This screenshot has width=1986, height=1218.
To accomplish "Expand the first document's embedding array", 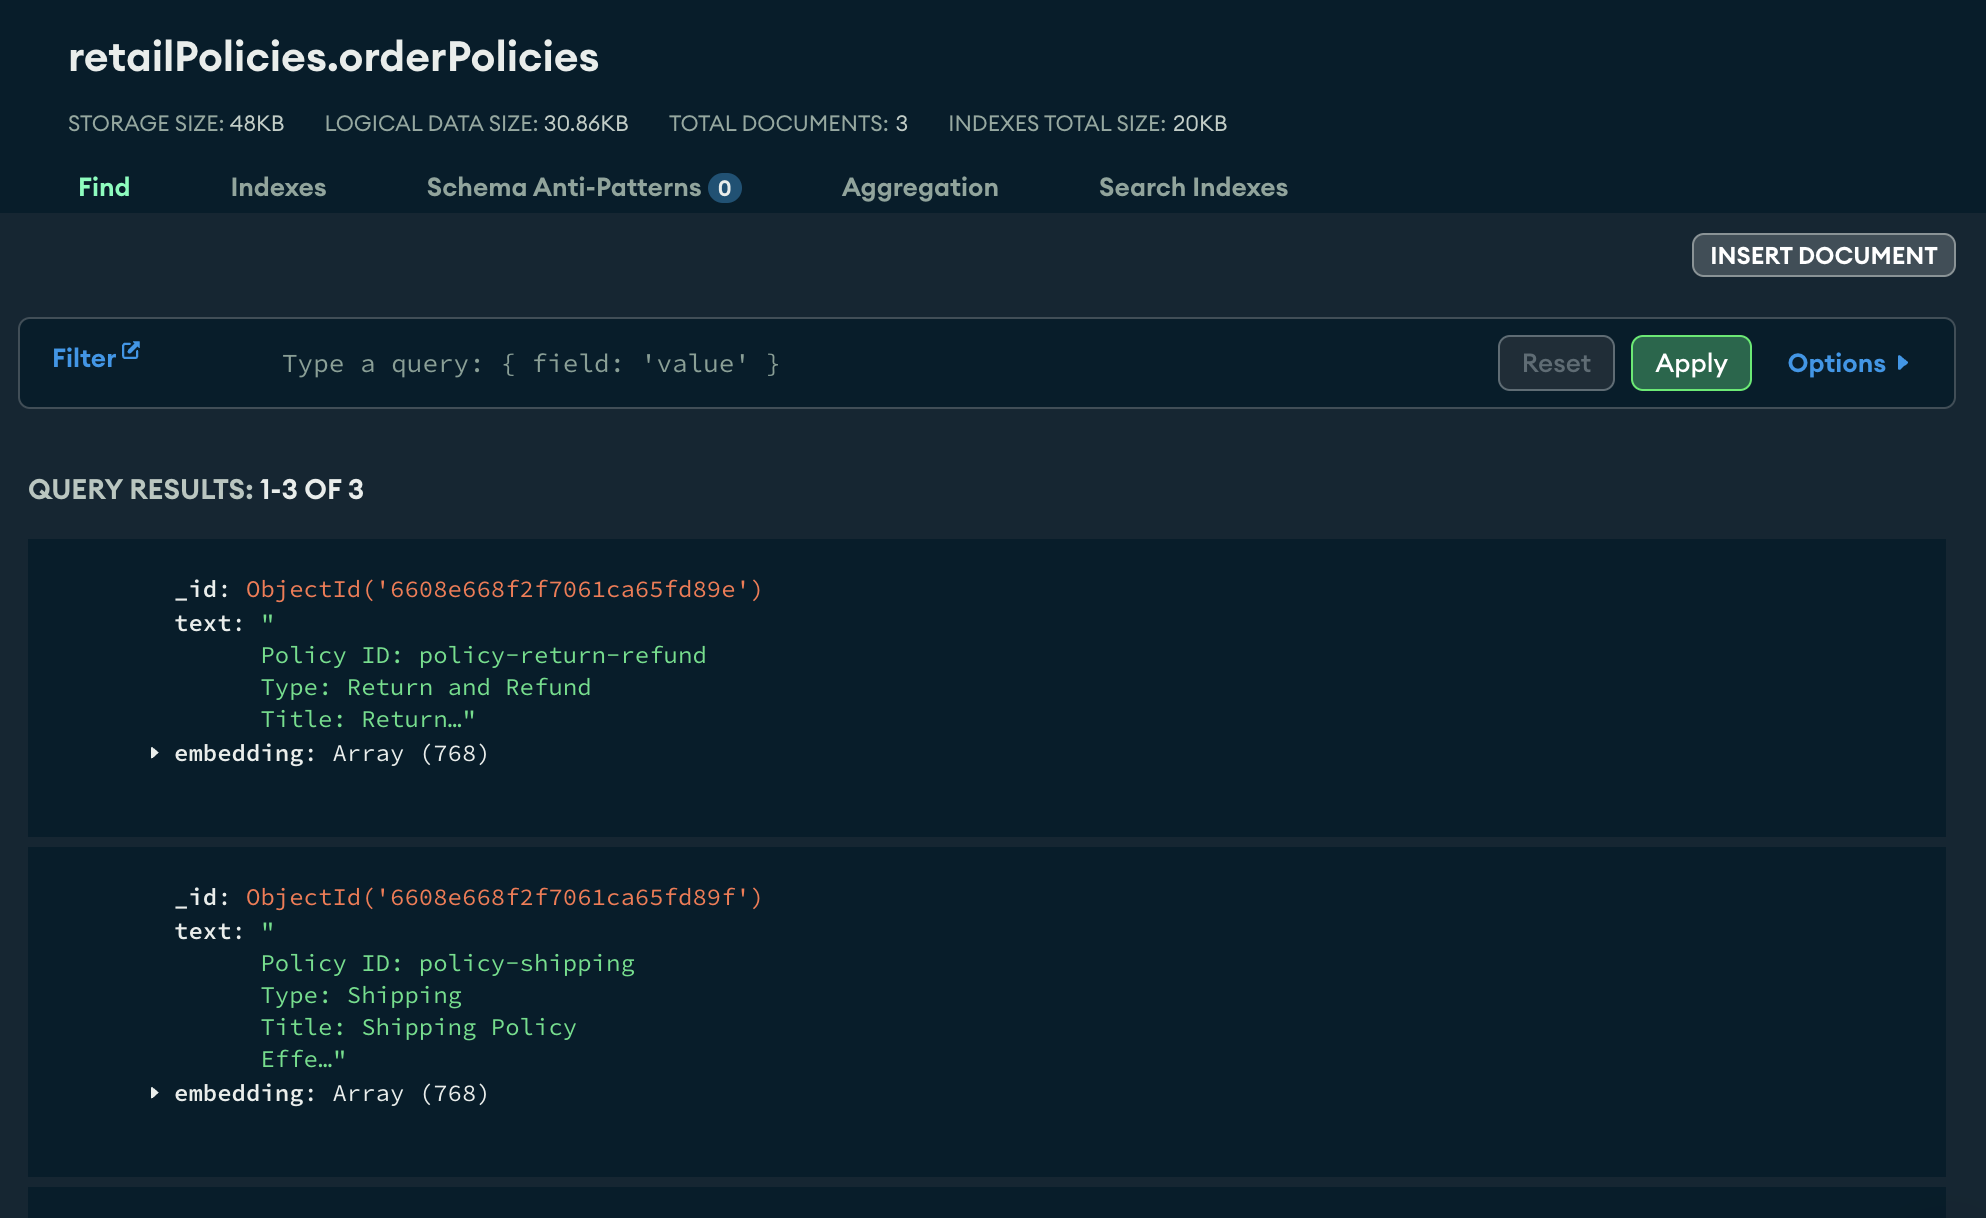I will pos(154,753).
